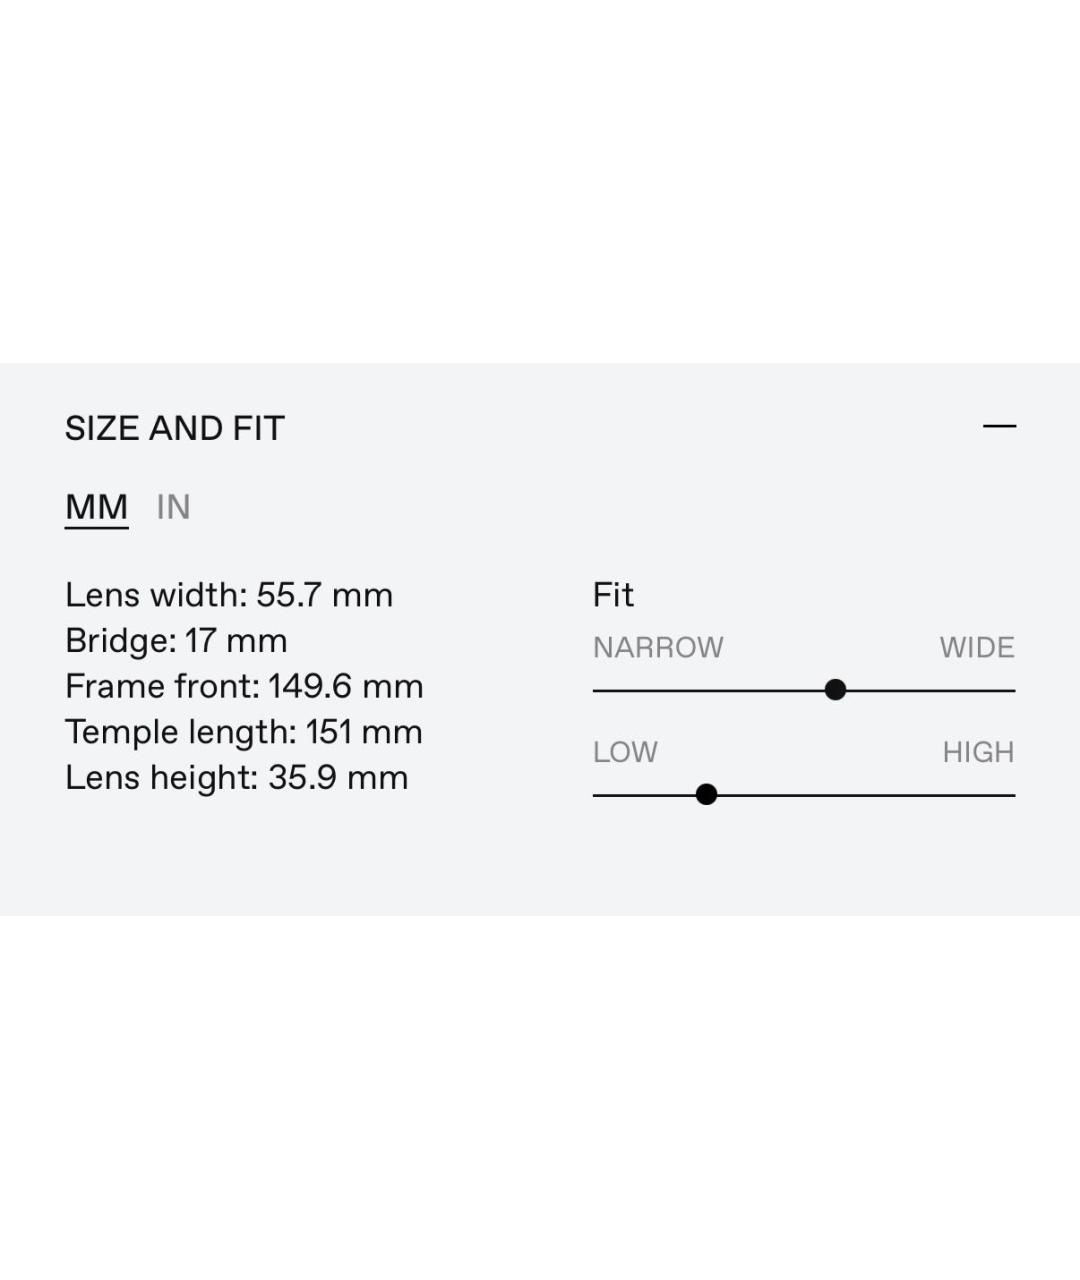The image size is (1080, 1280).
Task: Switch measurements to the IN tab
Action: pos(173,507)
